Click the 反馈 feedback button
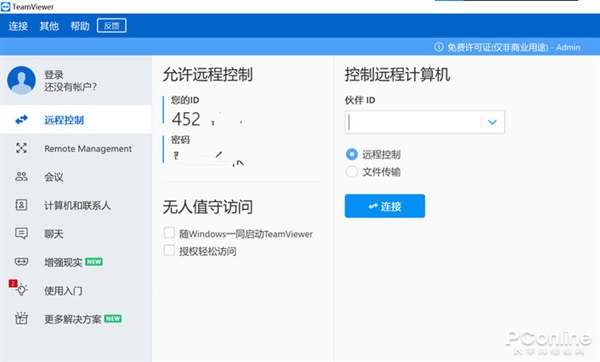600x362 pixels. 111,26
